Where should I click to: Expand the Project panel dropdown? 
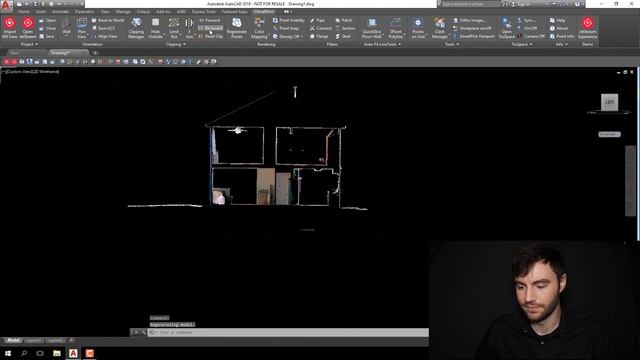pyautogui.click(x=29, y=44)
